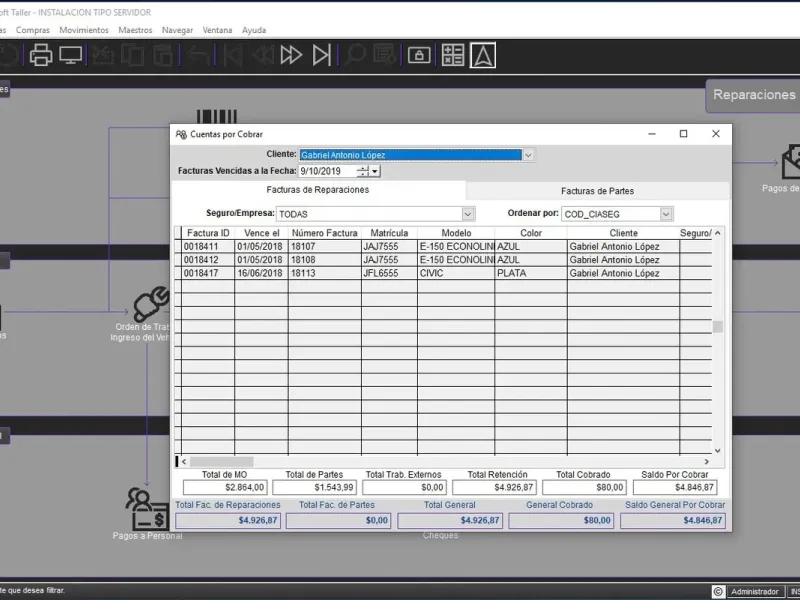Open the Orden de Trabajo plug icon
The image size is (800, 600).
coord(149,305)
